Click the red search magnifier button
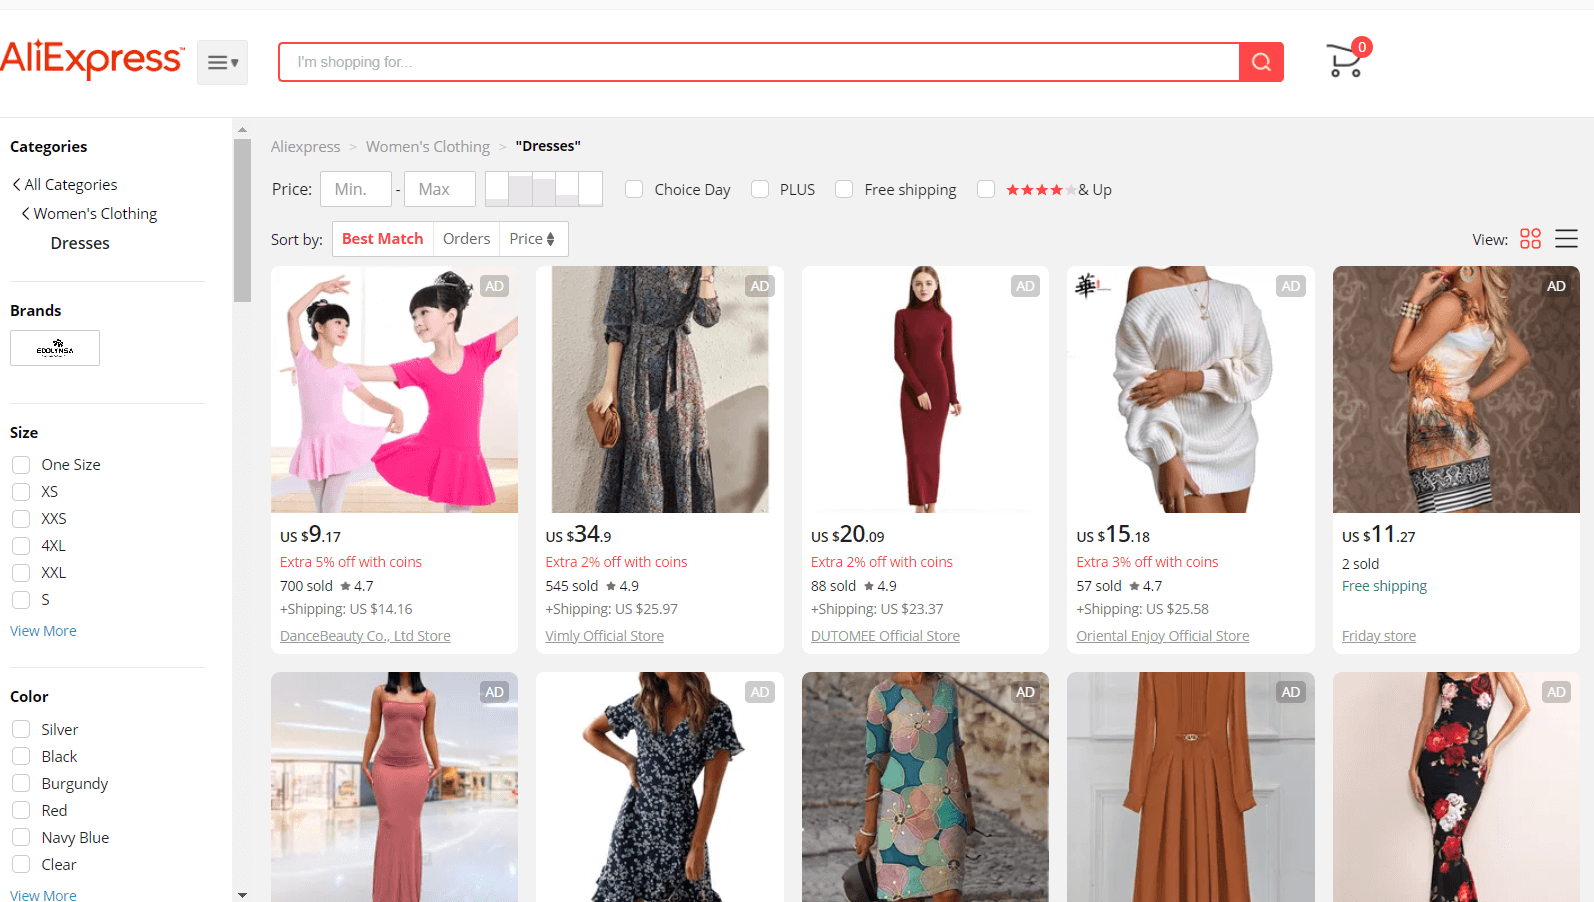 (1261, 62)
